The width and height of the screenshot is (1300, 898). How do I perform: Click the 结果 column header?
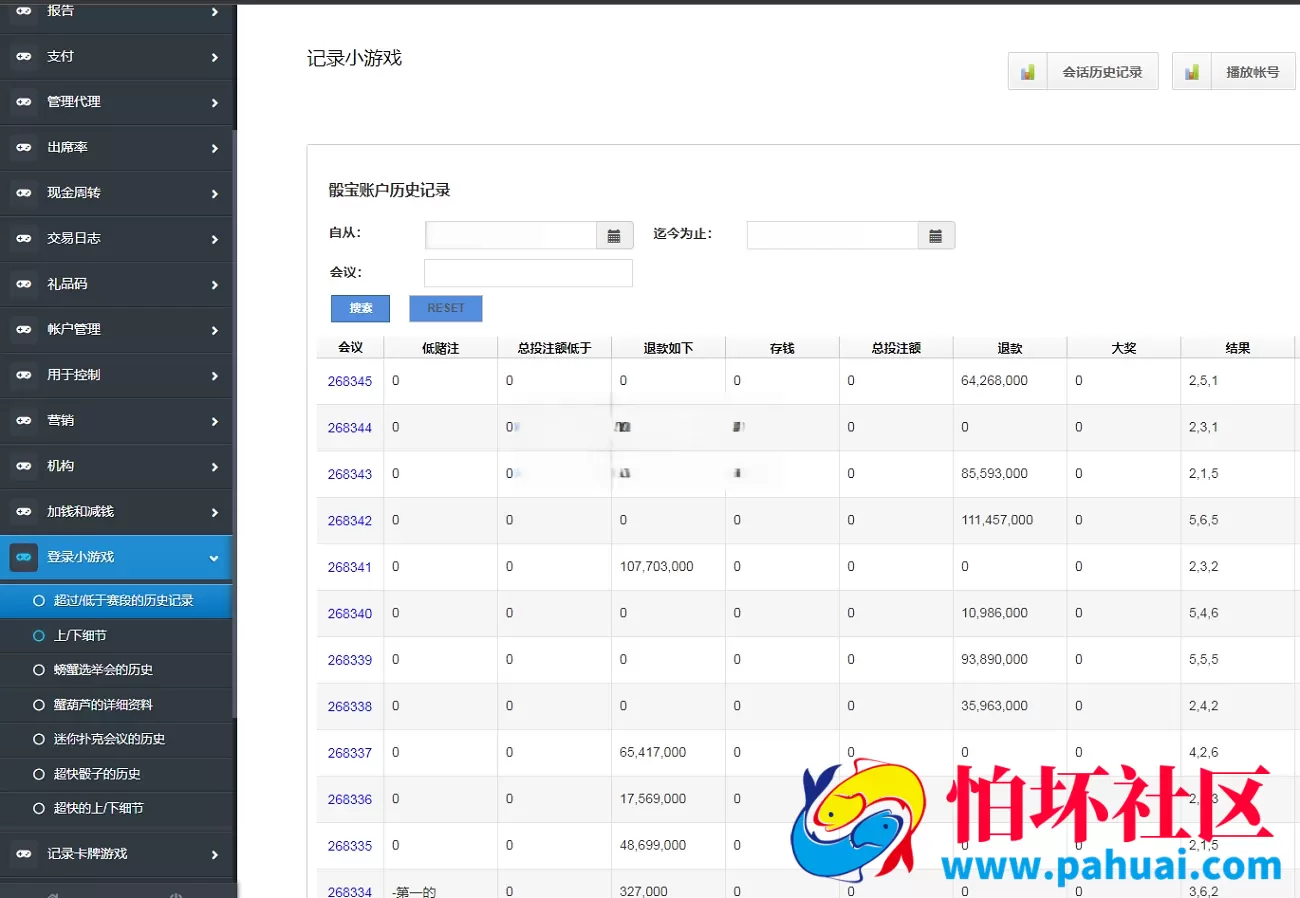(x=1238, y=348)
